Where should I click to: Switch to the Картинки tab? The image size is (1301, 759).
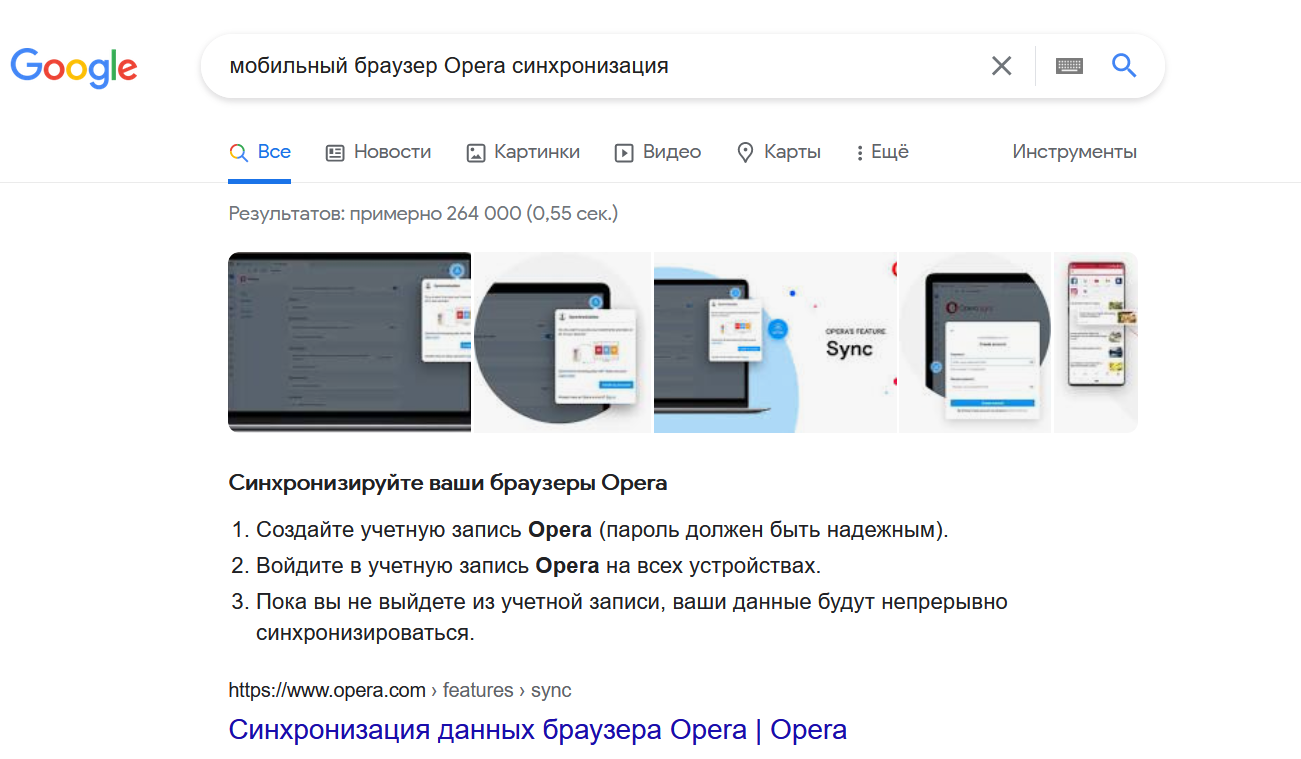tap(523, 152)
